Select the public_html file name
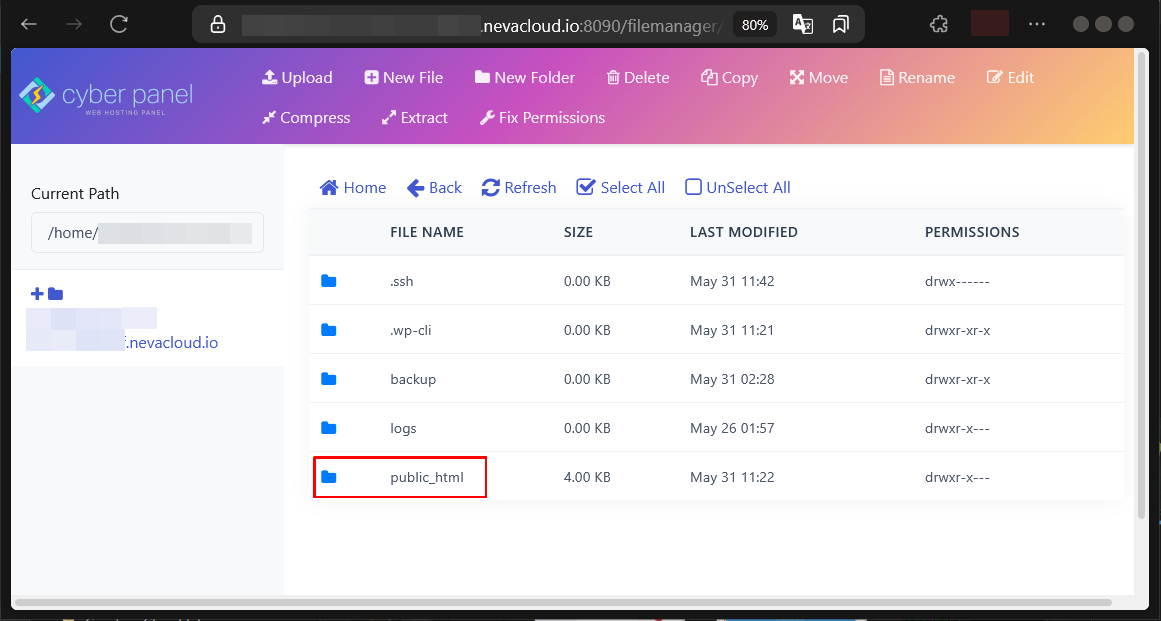The image size is (1161, 621). coord(427,477)
